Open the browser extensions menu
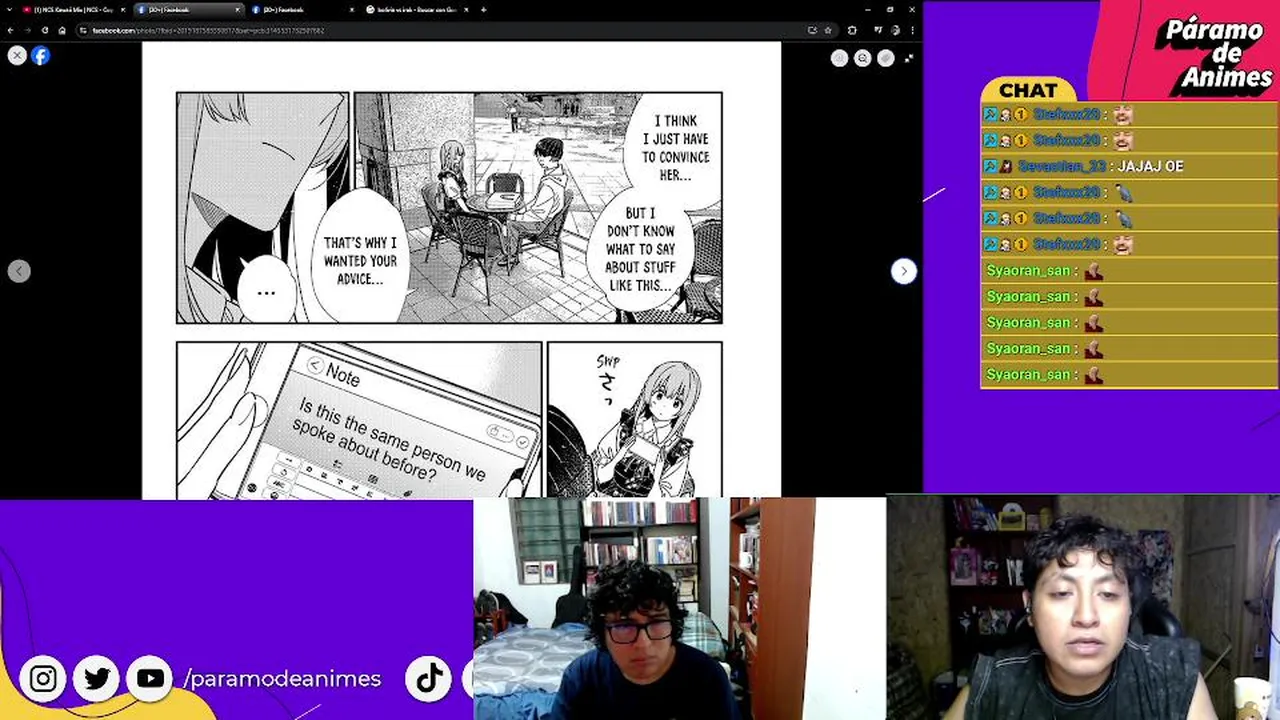Viewport: 1280px width, 720px height. [x=852, y=30]
